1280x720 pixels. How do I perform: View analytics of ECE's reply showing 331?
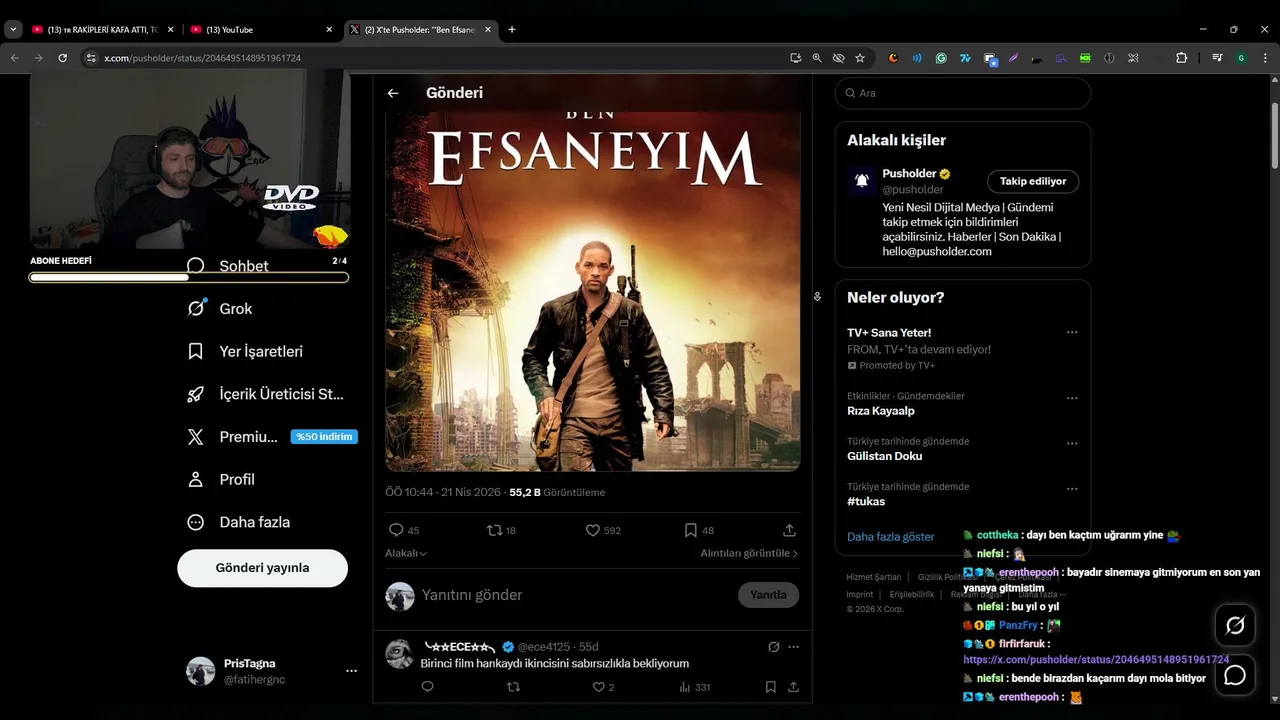[x=694, y=687]
